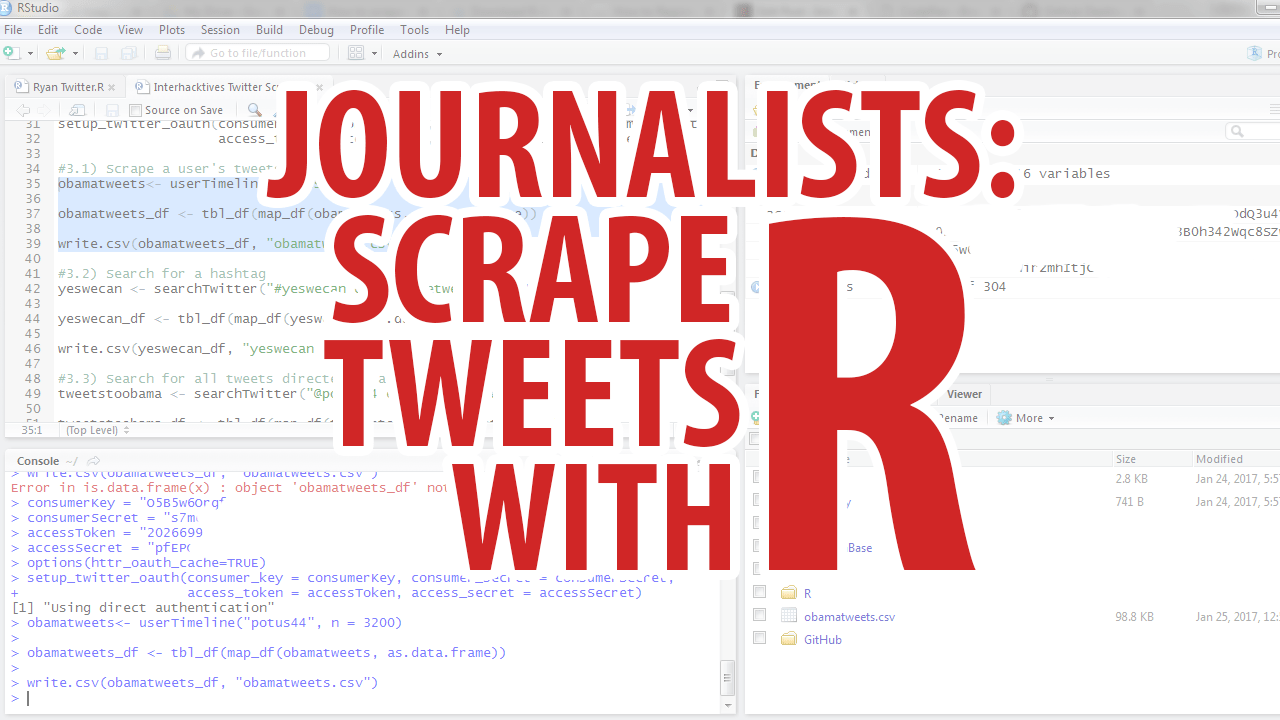Open the Code menu
Screen dimensions: 1280x720
tap(88, 30)
